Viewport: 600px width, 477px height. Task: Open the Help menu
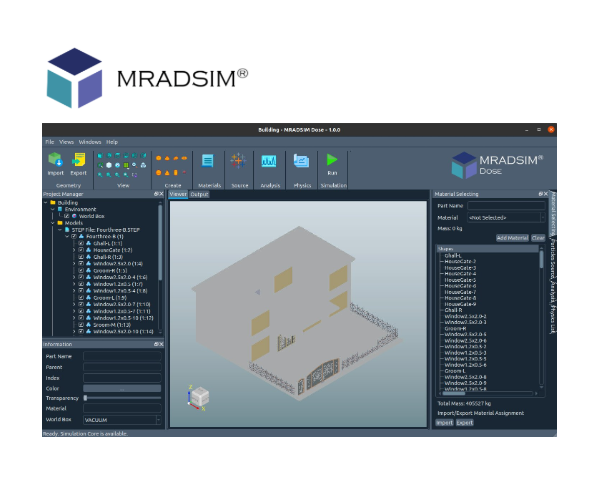112,142
